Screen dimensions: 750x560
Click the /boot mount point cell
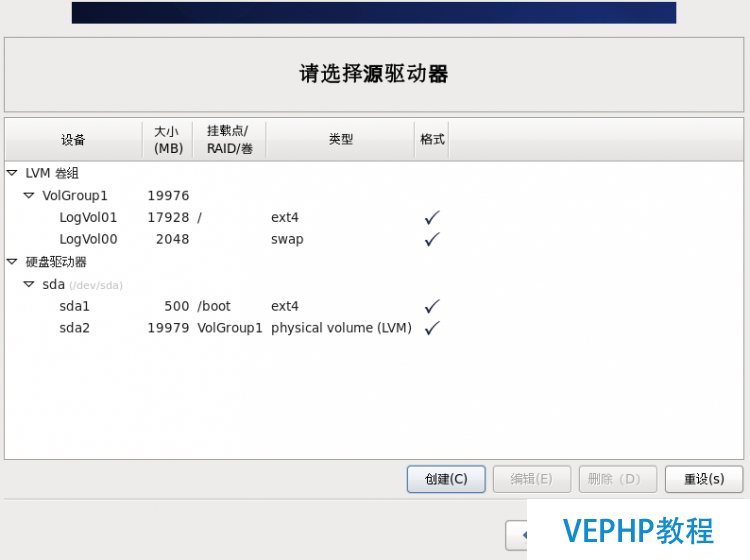click(214, 306)
